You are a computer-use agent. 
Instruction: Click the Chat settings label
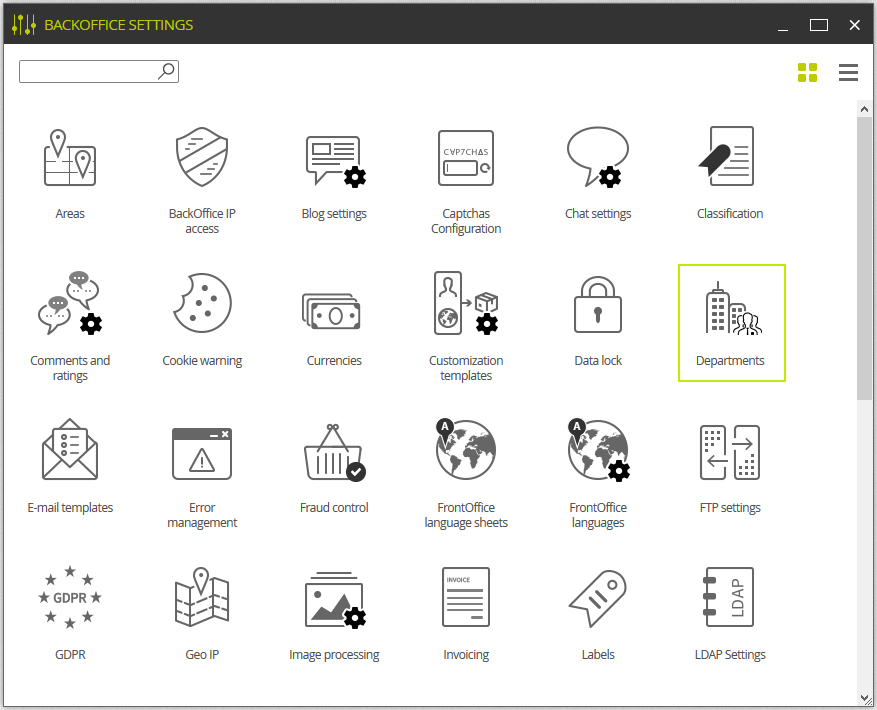point(598,214)
